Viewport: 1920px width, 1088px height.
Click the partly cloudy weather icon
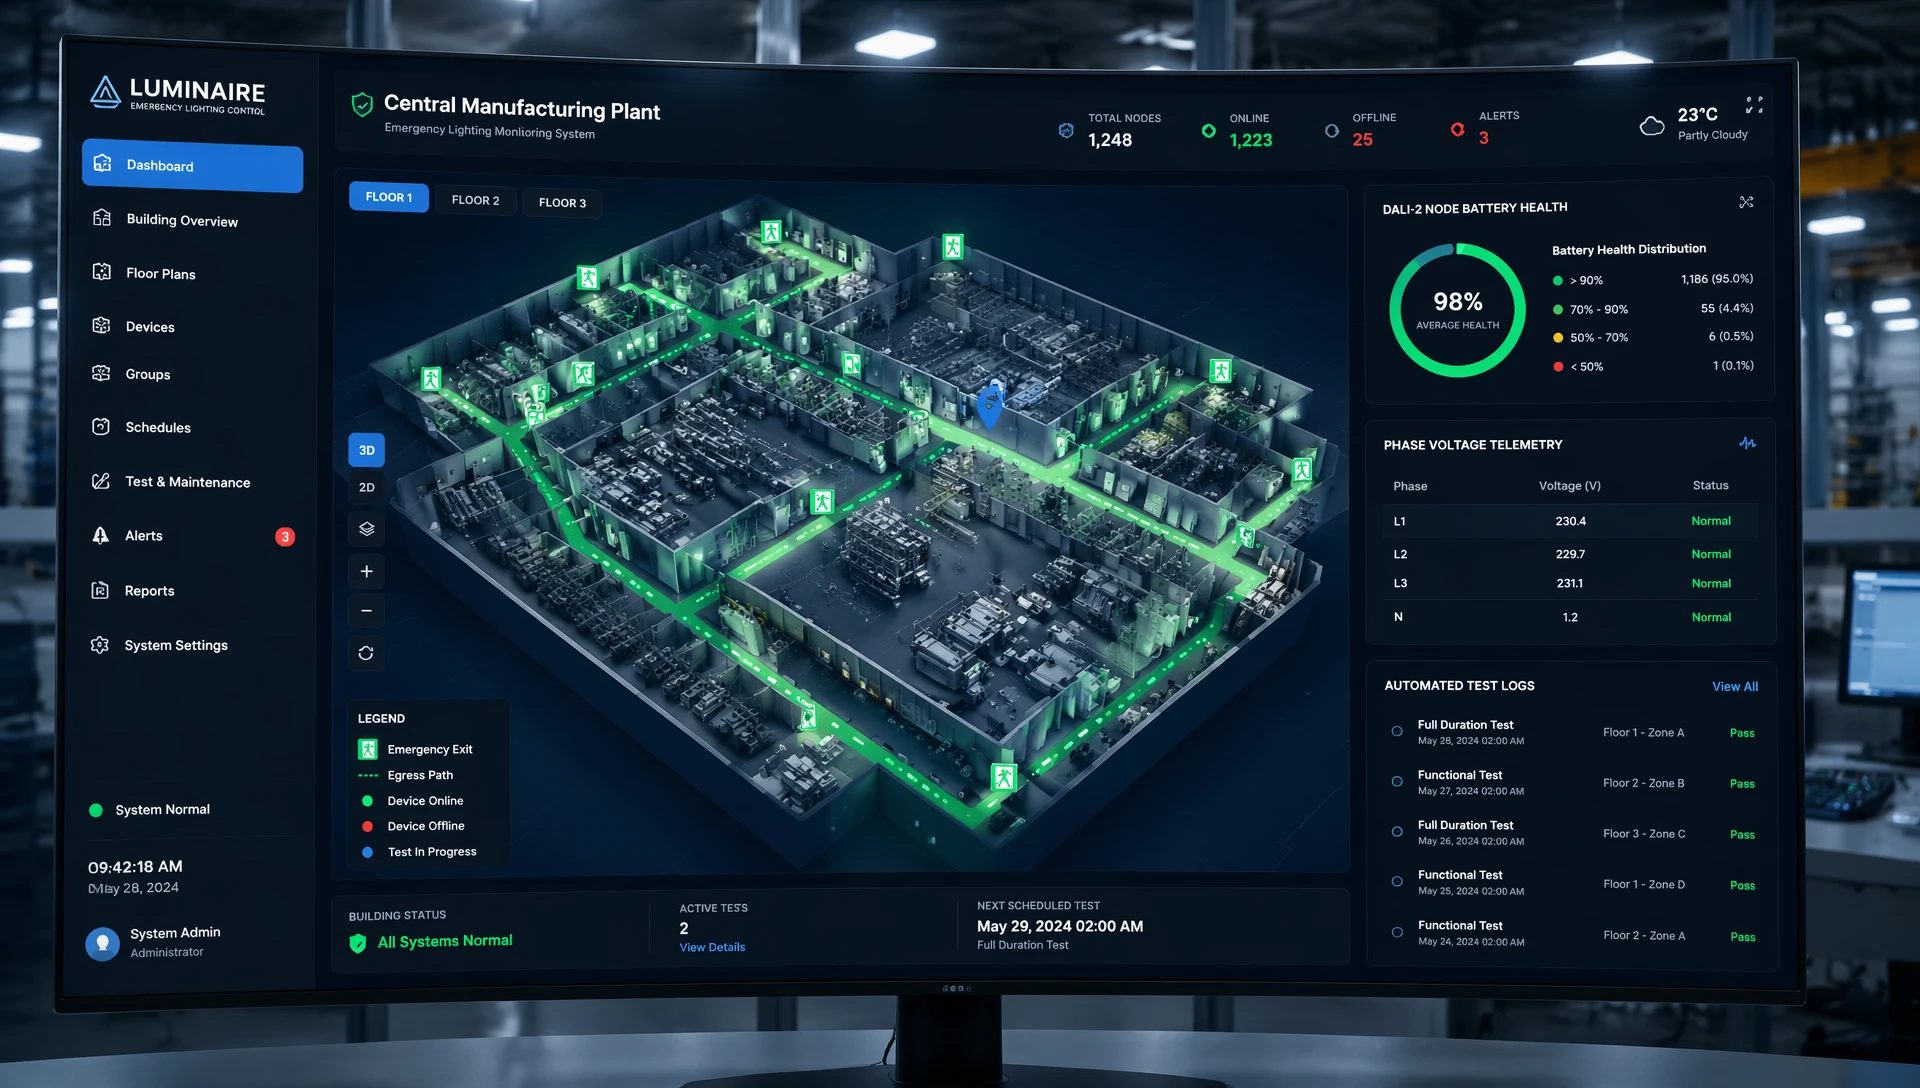point(1652,126)
